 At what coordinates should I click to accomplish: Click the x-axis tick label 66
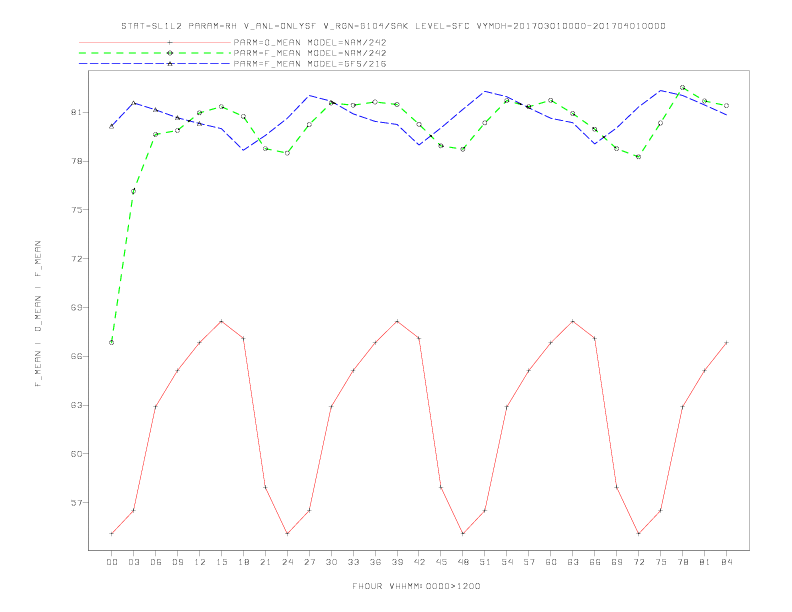pyautogui.click(x=595, y=562)
